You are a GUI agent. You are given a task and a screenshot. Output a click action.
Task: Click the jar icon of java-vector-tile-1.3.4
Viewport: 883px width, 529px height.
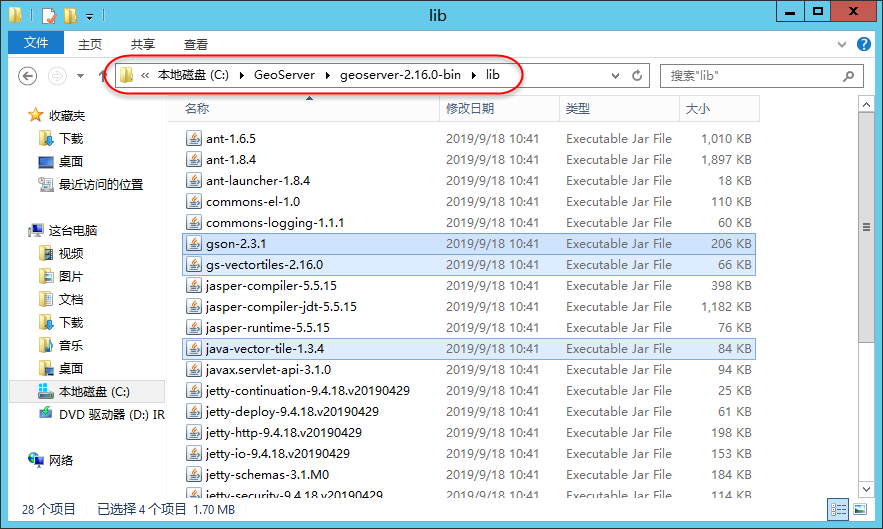[194, 349]
